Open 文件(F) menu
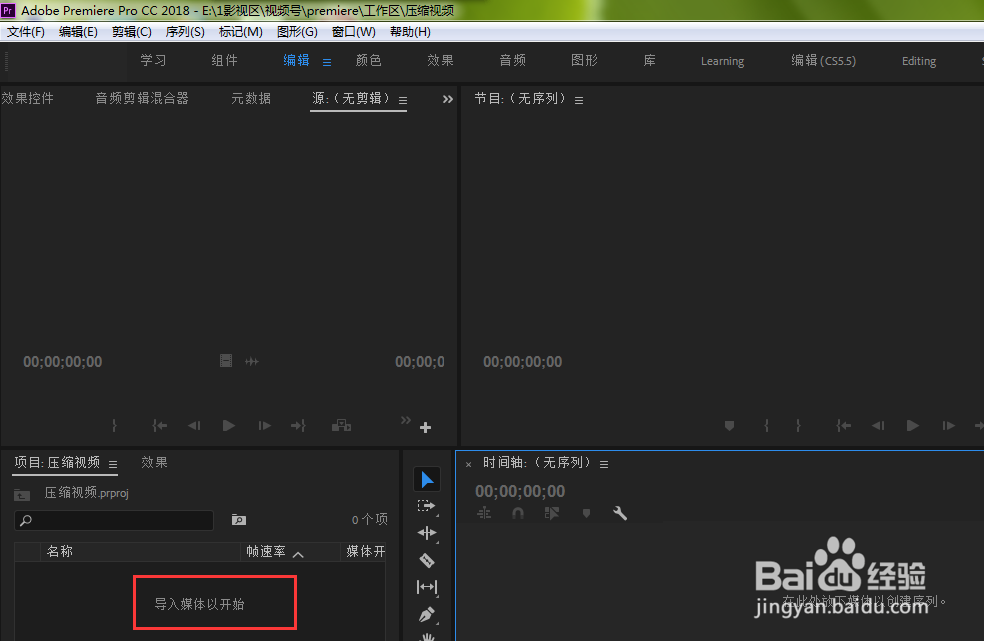Viewport: 984px width, 641px height. coord(26,31)
